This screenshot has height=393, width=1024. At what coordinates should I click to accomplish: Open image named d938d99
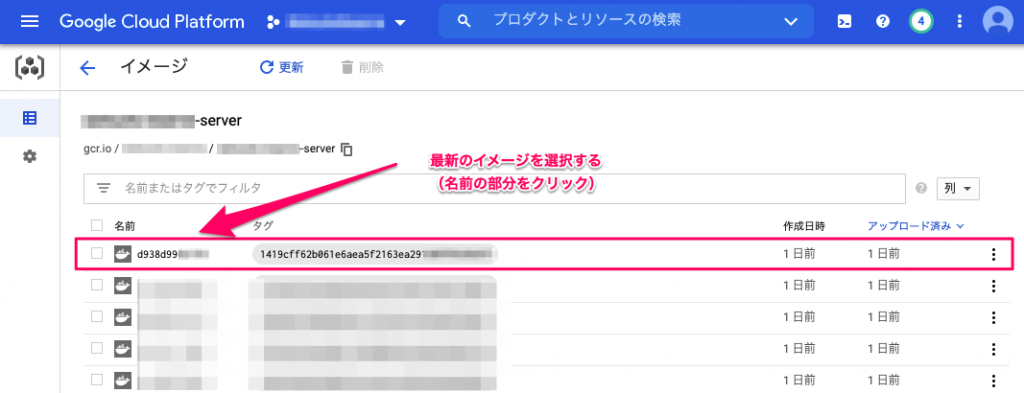[x=172, y=254]
